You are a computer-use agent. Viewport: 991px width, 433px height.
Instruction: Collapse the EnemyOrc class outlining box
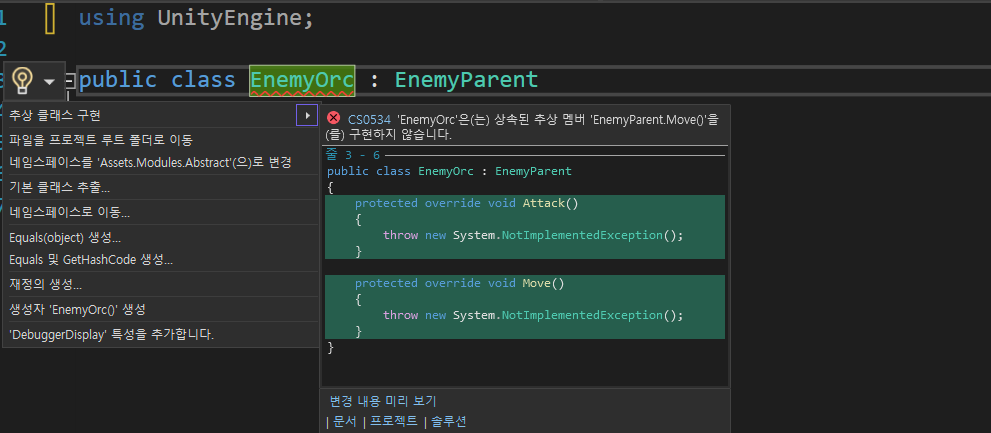coord(70,80)
